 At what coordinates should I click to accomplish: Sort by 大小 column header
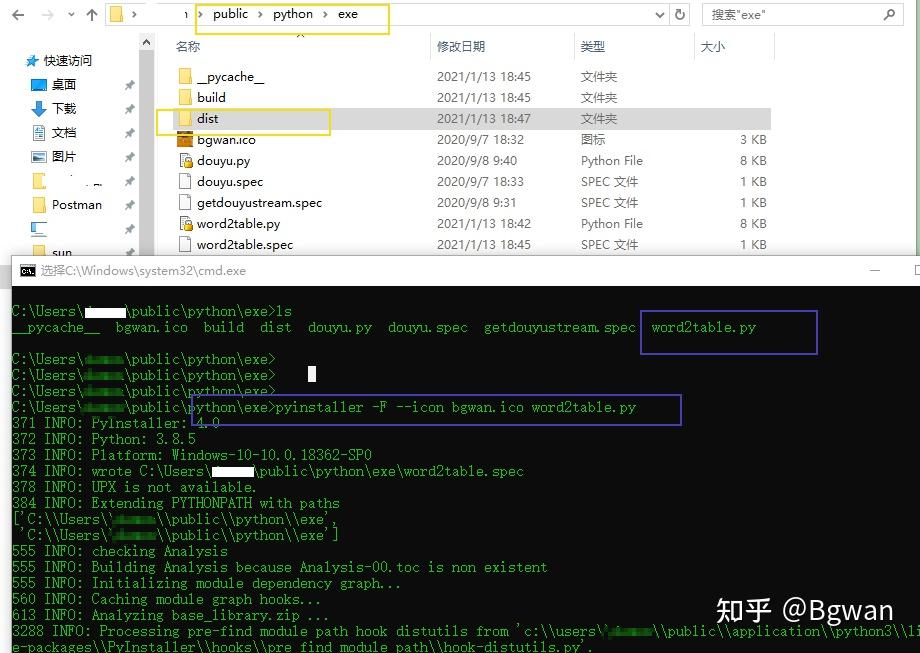tap(713, 46)
